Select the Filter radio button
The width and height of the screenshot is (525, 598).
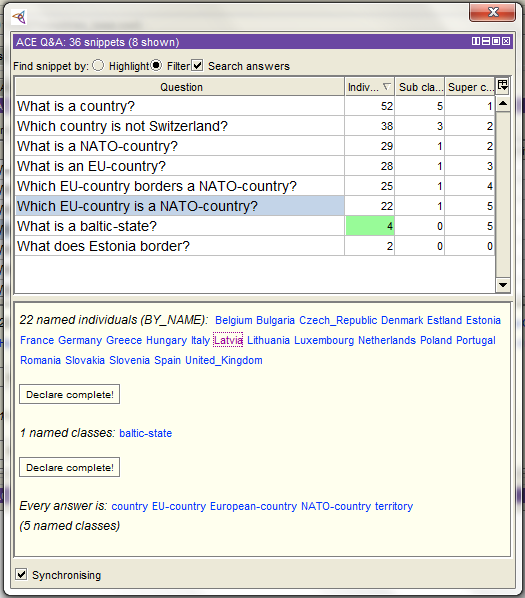pyautogui.click(x=156, y=66)
